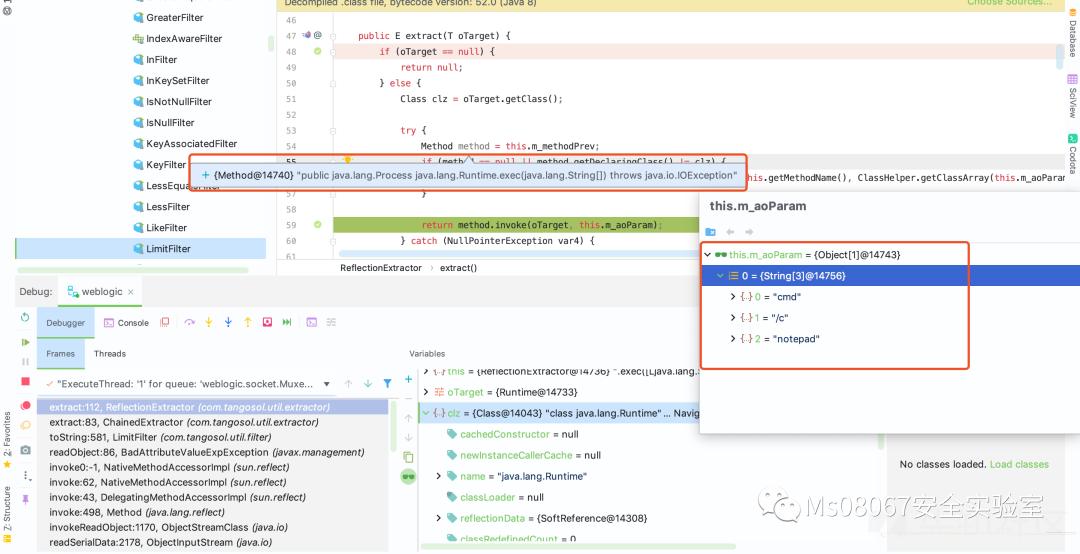Image resolution: width=1080 pixels, height=554 pixels.
Task: Open the Evaluate Expression icon
Action: (311, 322)
